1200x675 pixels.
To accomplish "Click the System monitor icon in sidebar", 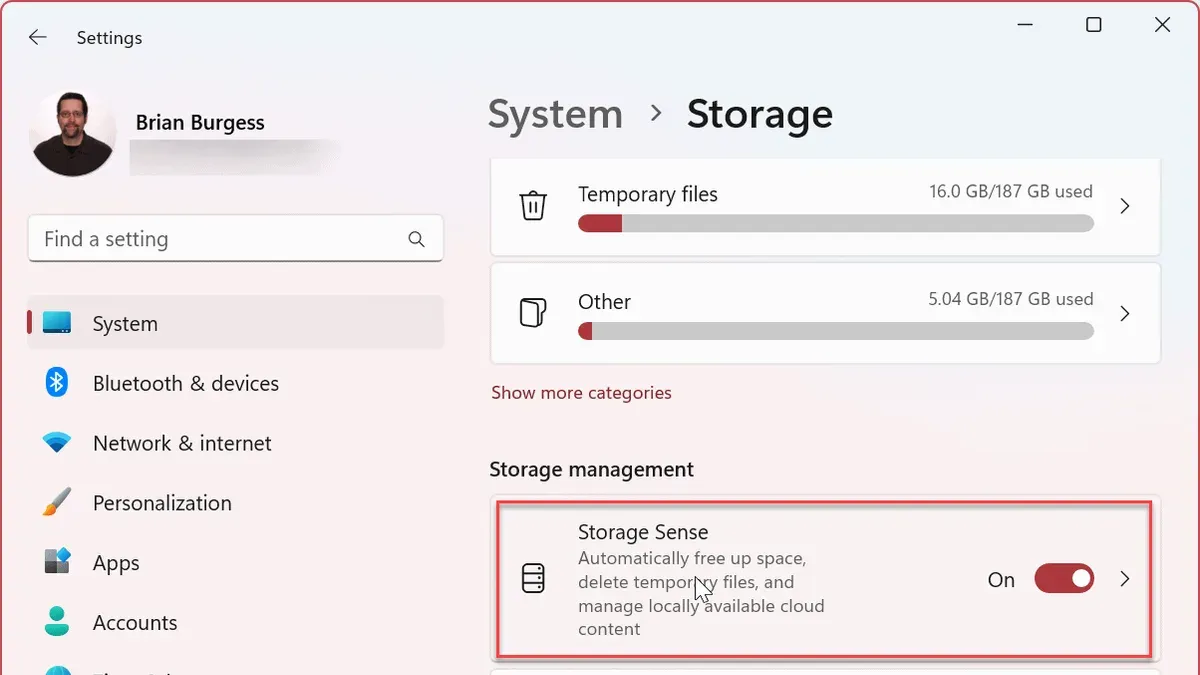I will point(57,322).
